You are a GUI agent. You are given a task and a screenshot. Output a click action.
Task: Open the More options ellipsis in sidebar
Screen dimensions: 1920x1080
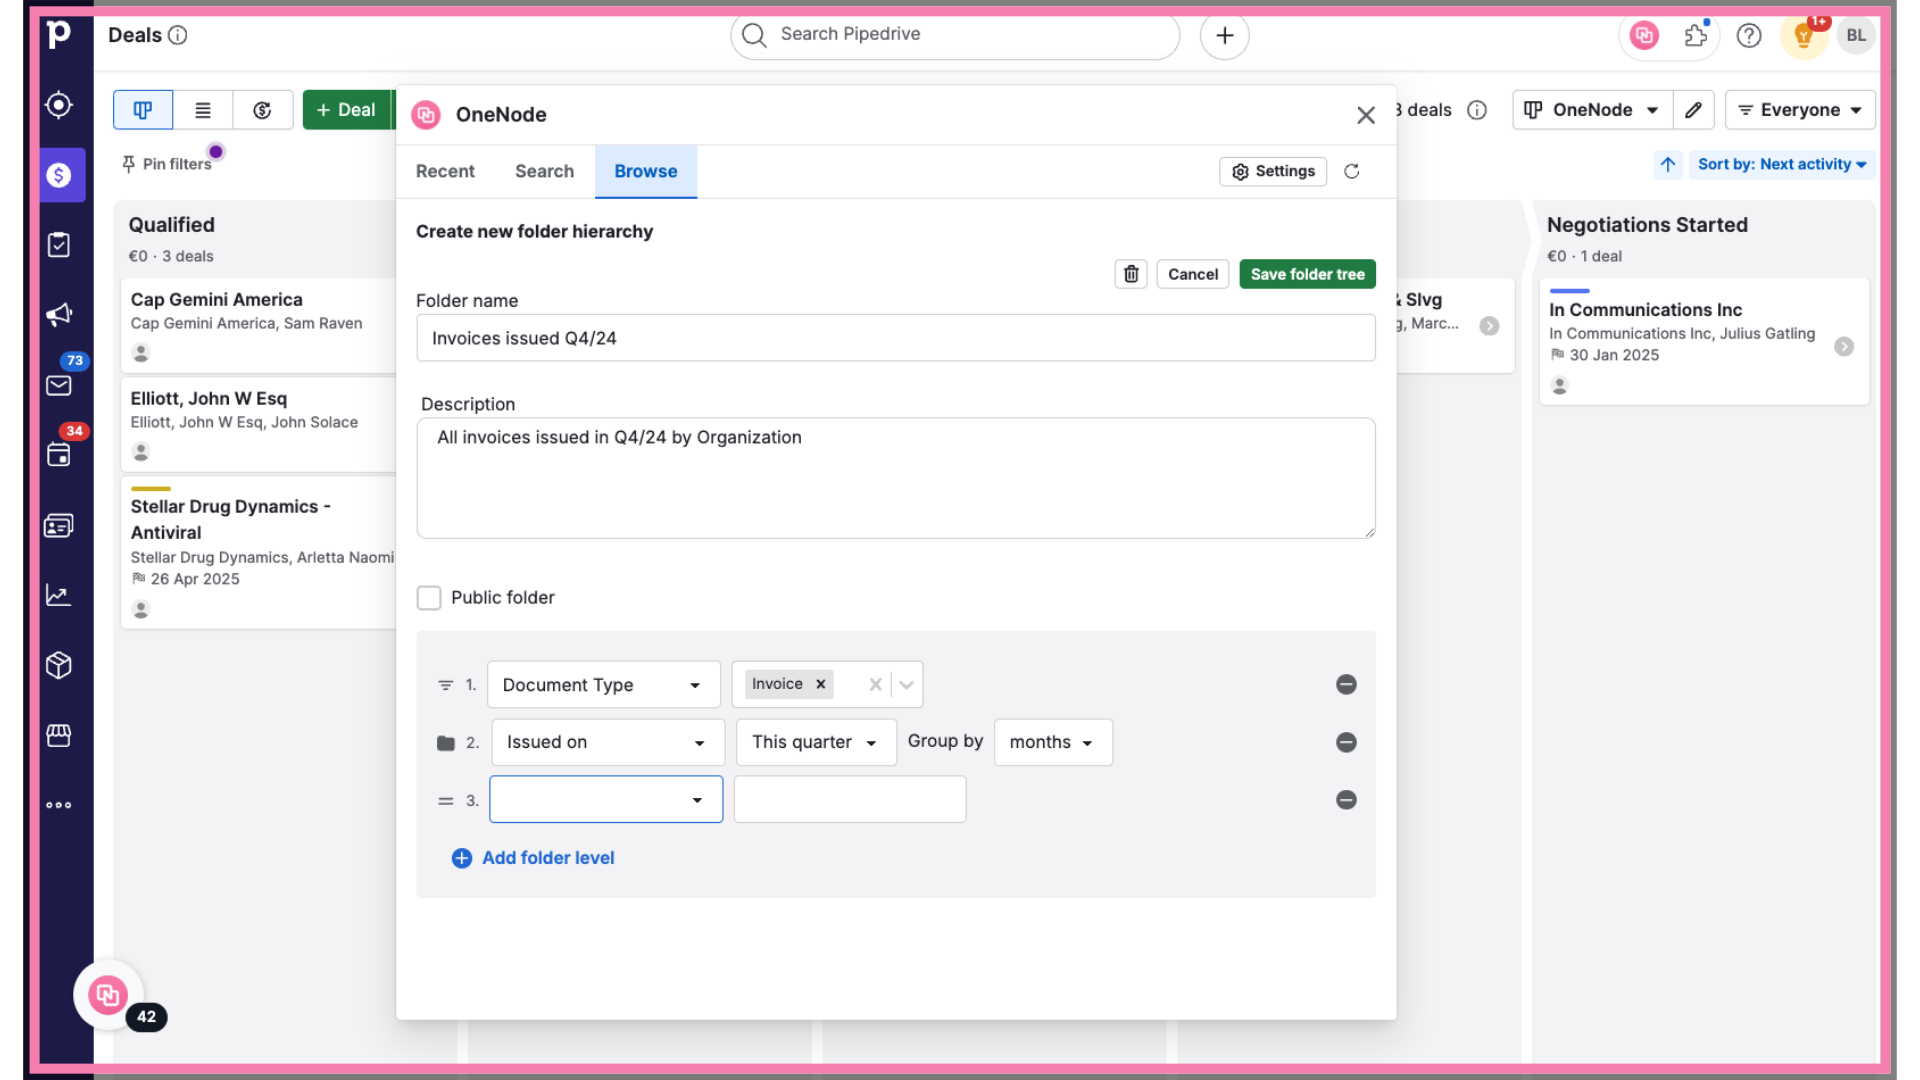coord(59,805)
